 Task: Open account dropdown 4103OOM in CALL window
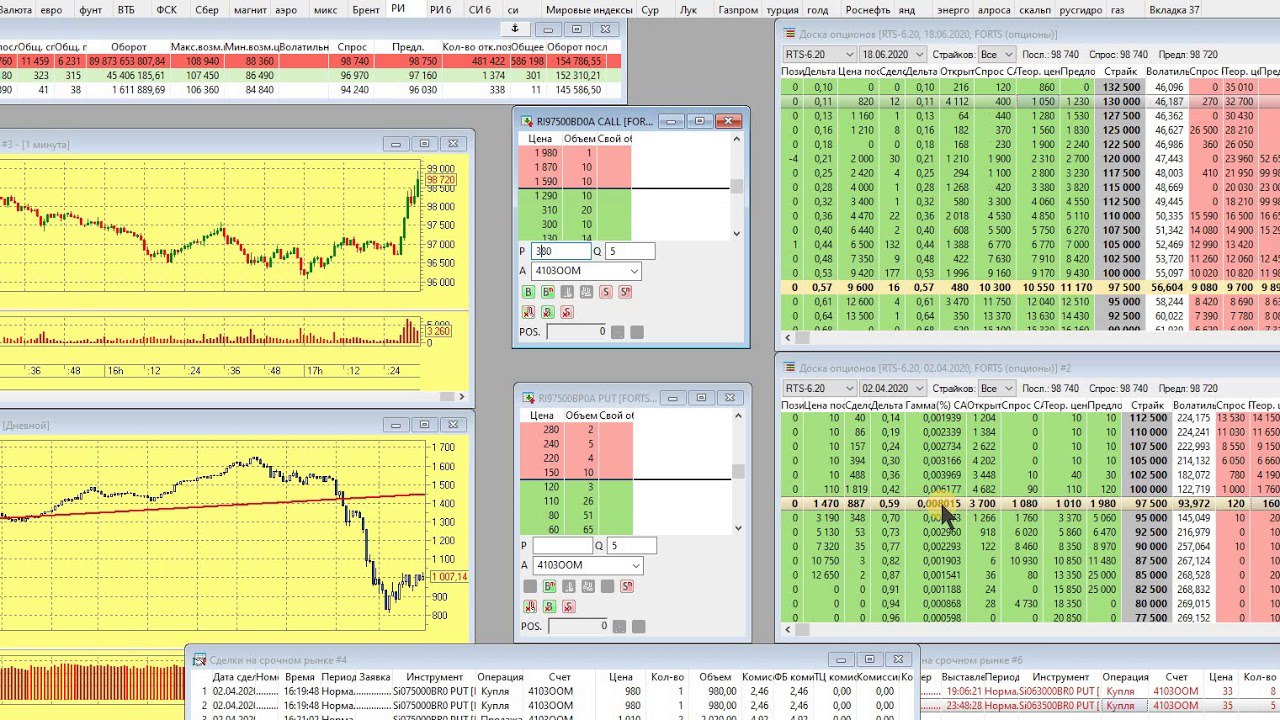[634, 271]
